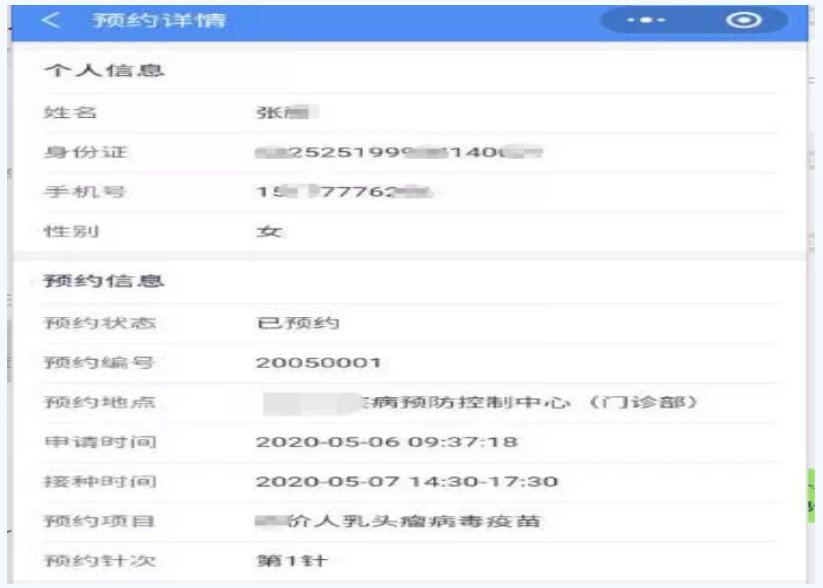Click the 性别 label

click(x=71, y=231)
